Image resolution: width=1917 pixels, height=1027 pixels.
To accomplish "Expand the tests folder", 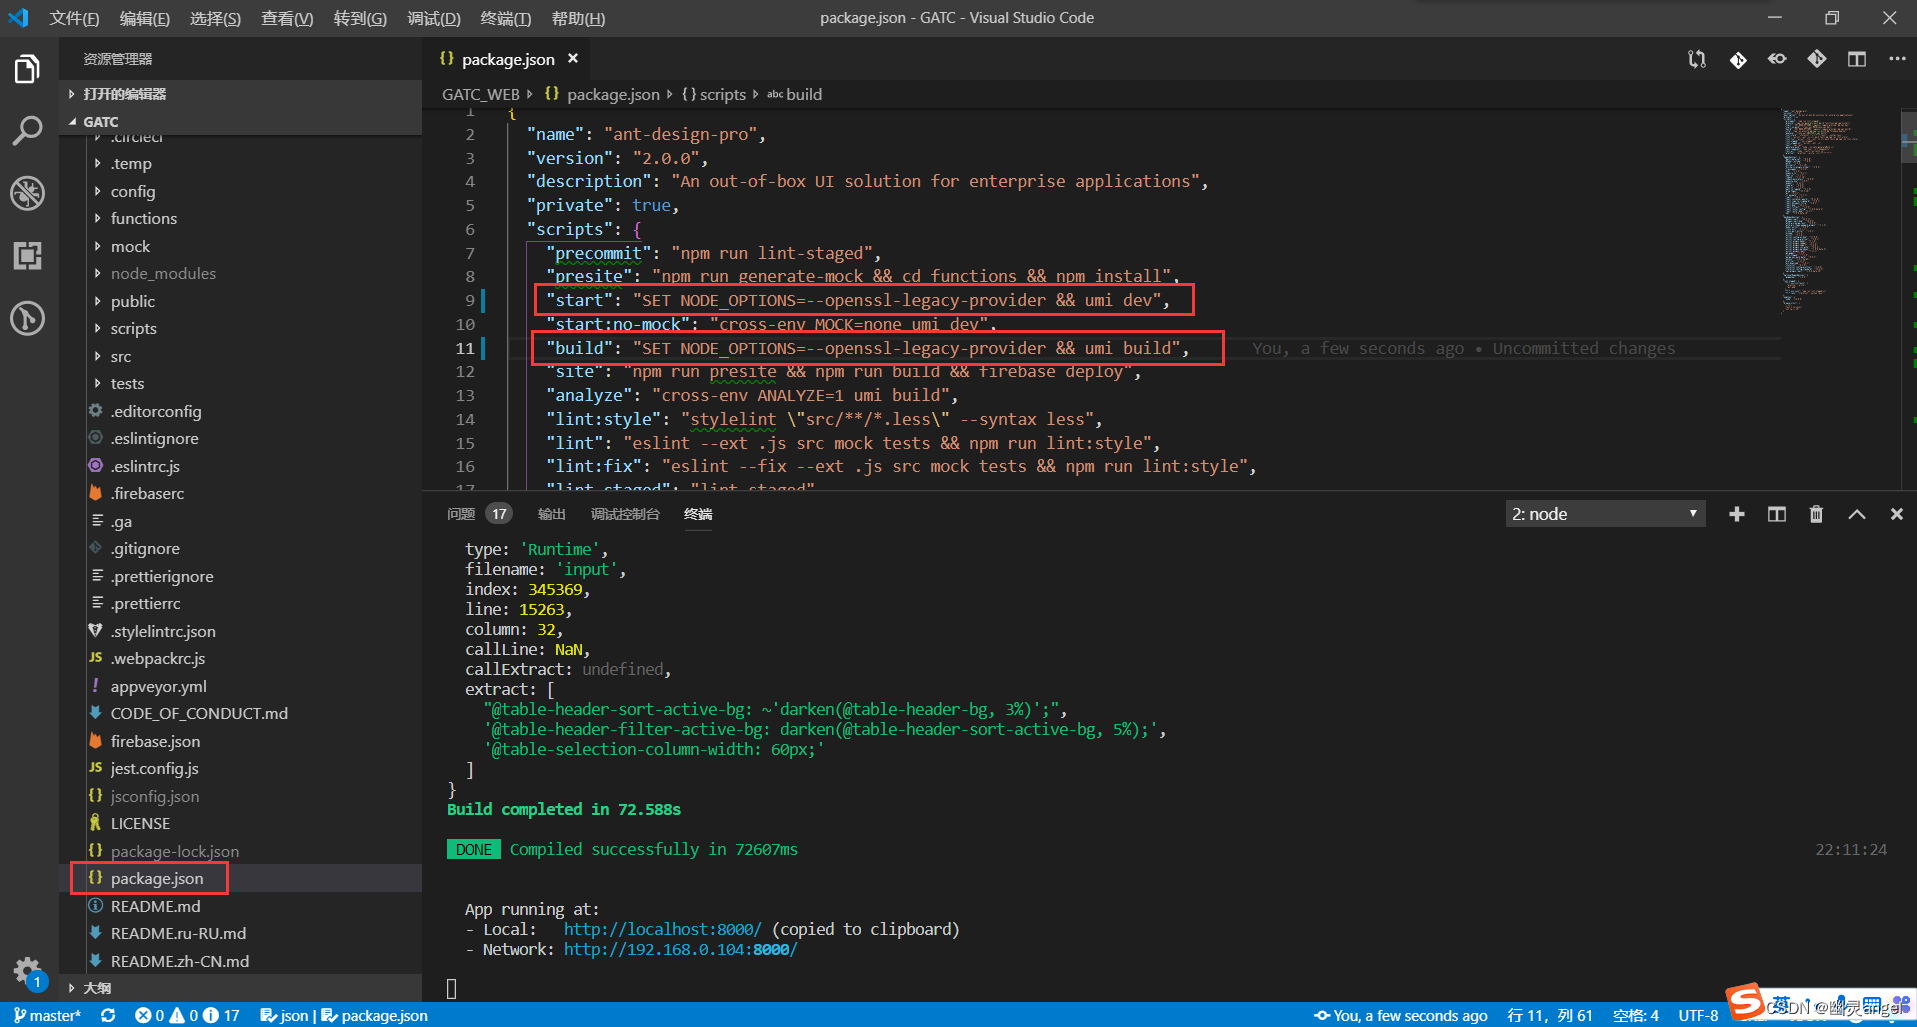I will pos(240,383).
